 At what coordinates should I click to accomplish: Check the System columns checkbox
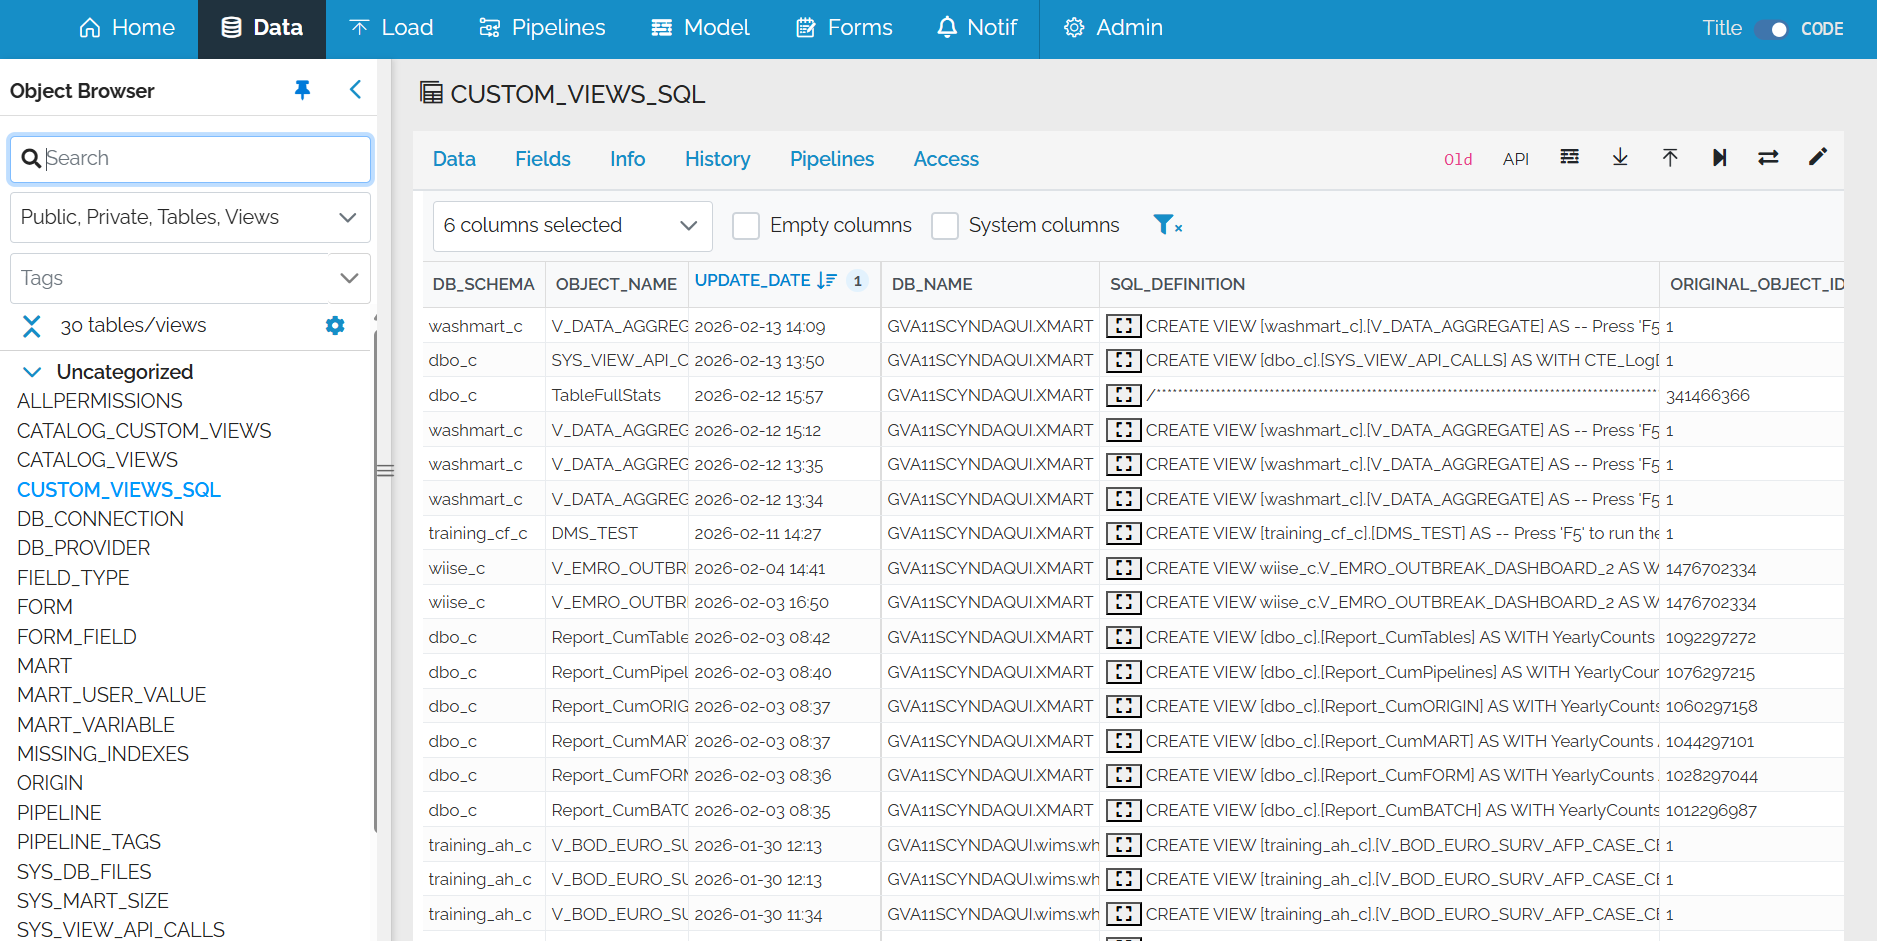coord(945,226)
